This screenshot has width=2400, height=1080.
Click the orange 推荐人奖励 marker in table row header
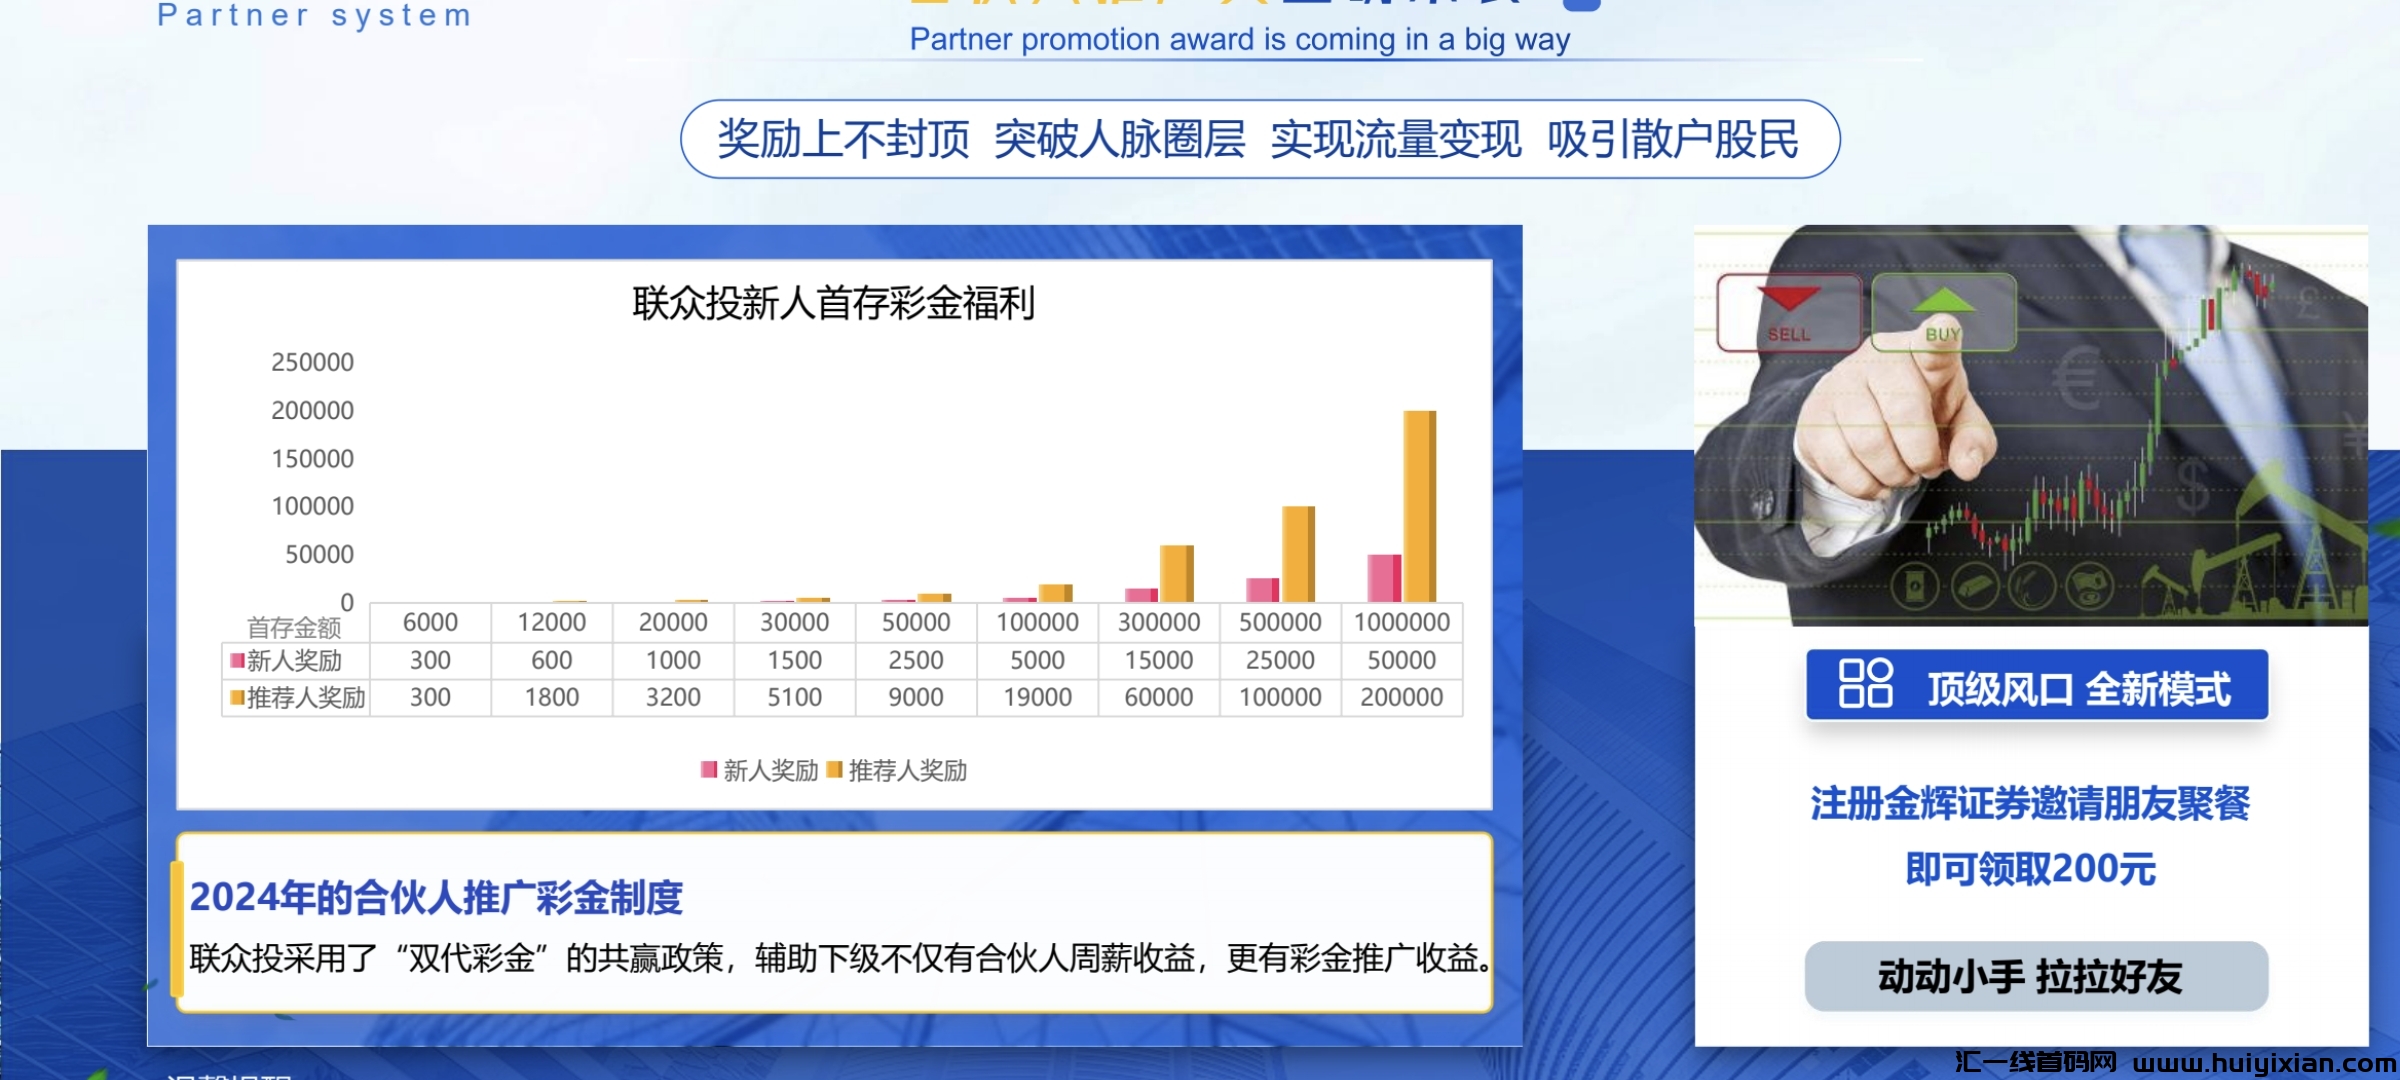point(237,697)
